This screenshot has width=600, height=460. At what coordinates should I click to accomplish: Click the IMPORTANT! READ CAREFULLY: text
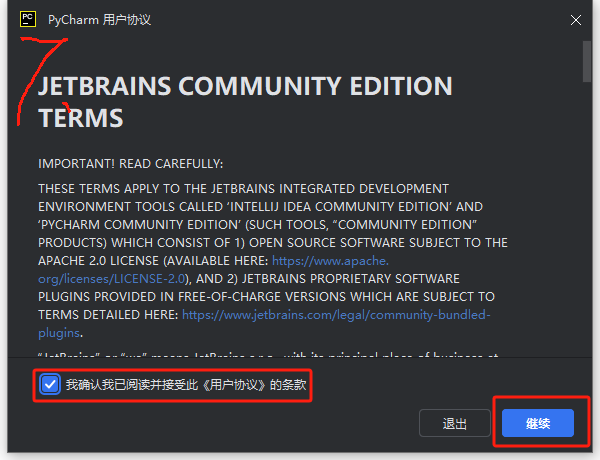point(130,164)
